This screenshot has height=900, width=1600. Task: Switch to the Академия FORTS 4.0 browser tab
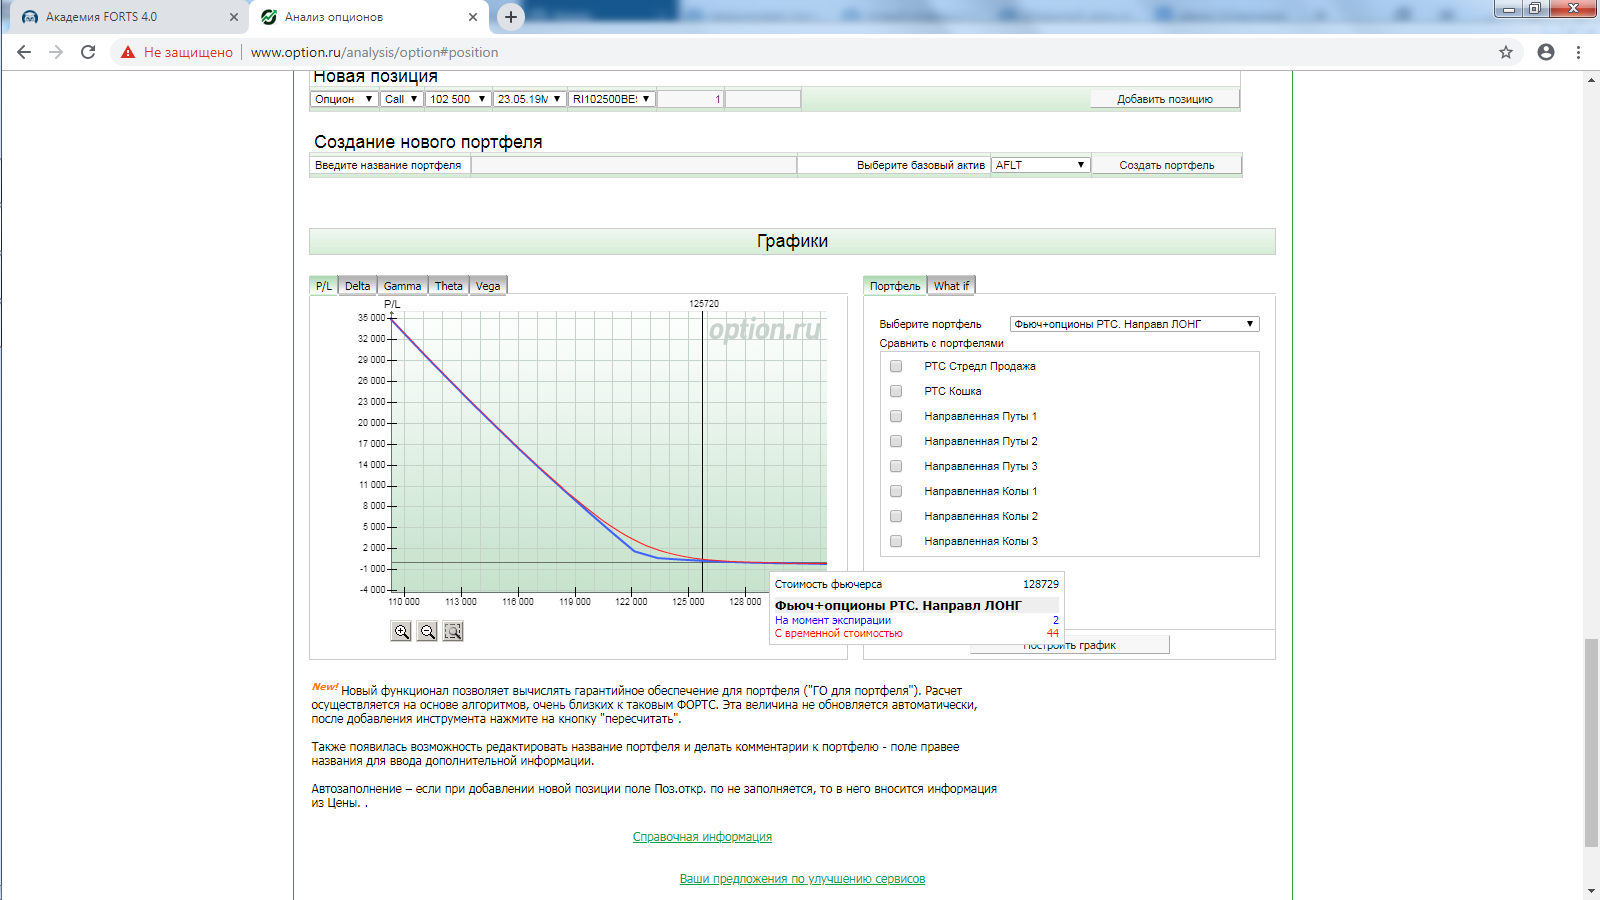[x=130, y=17]
